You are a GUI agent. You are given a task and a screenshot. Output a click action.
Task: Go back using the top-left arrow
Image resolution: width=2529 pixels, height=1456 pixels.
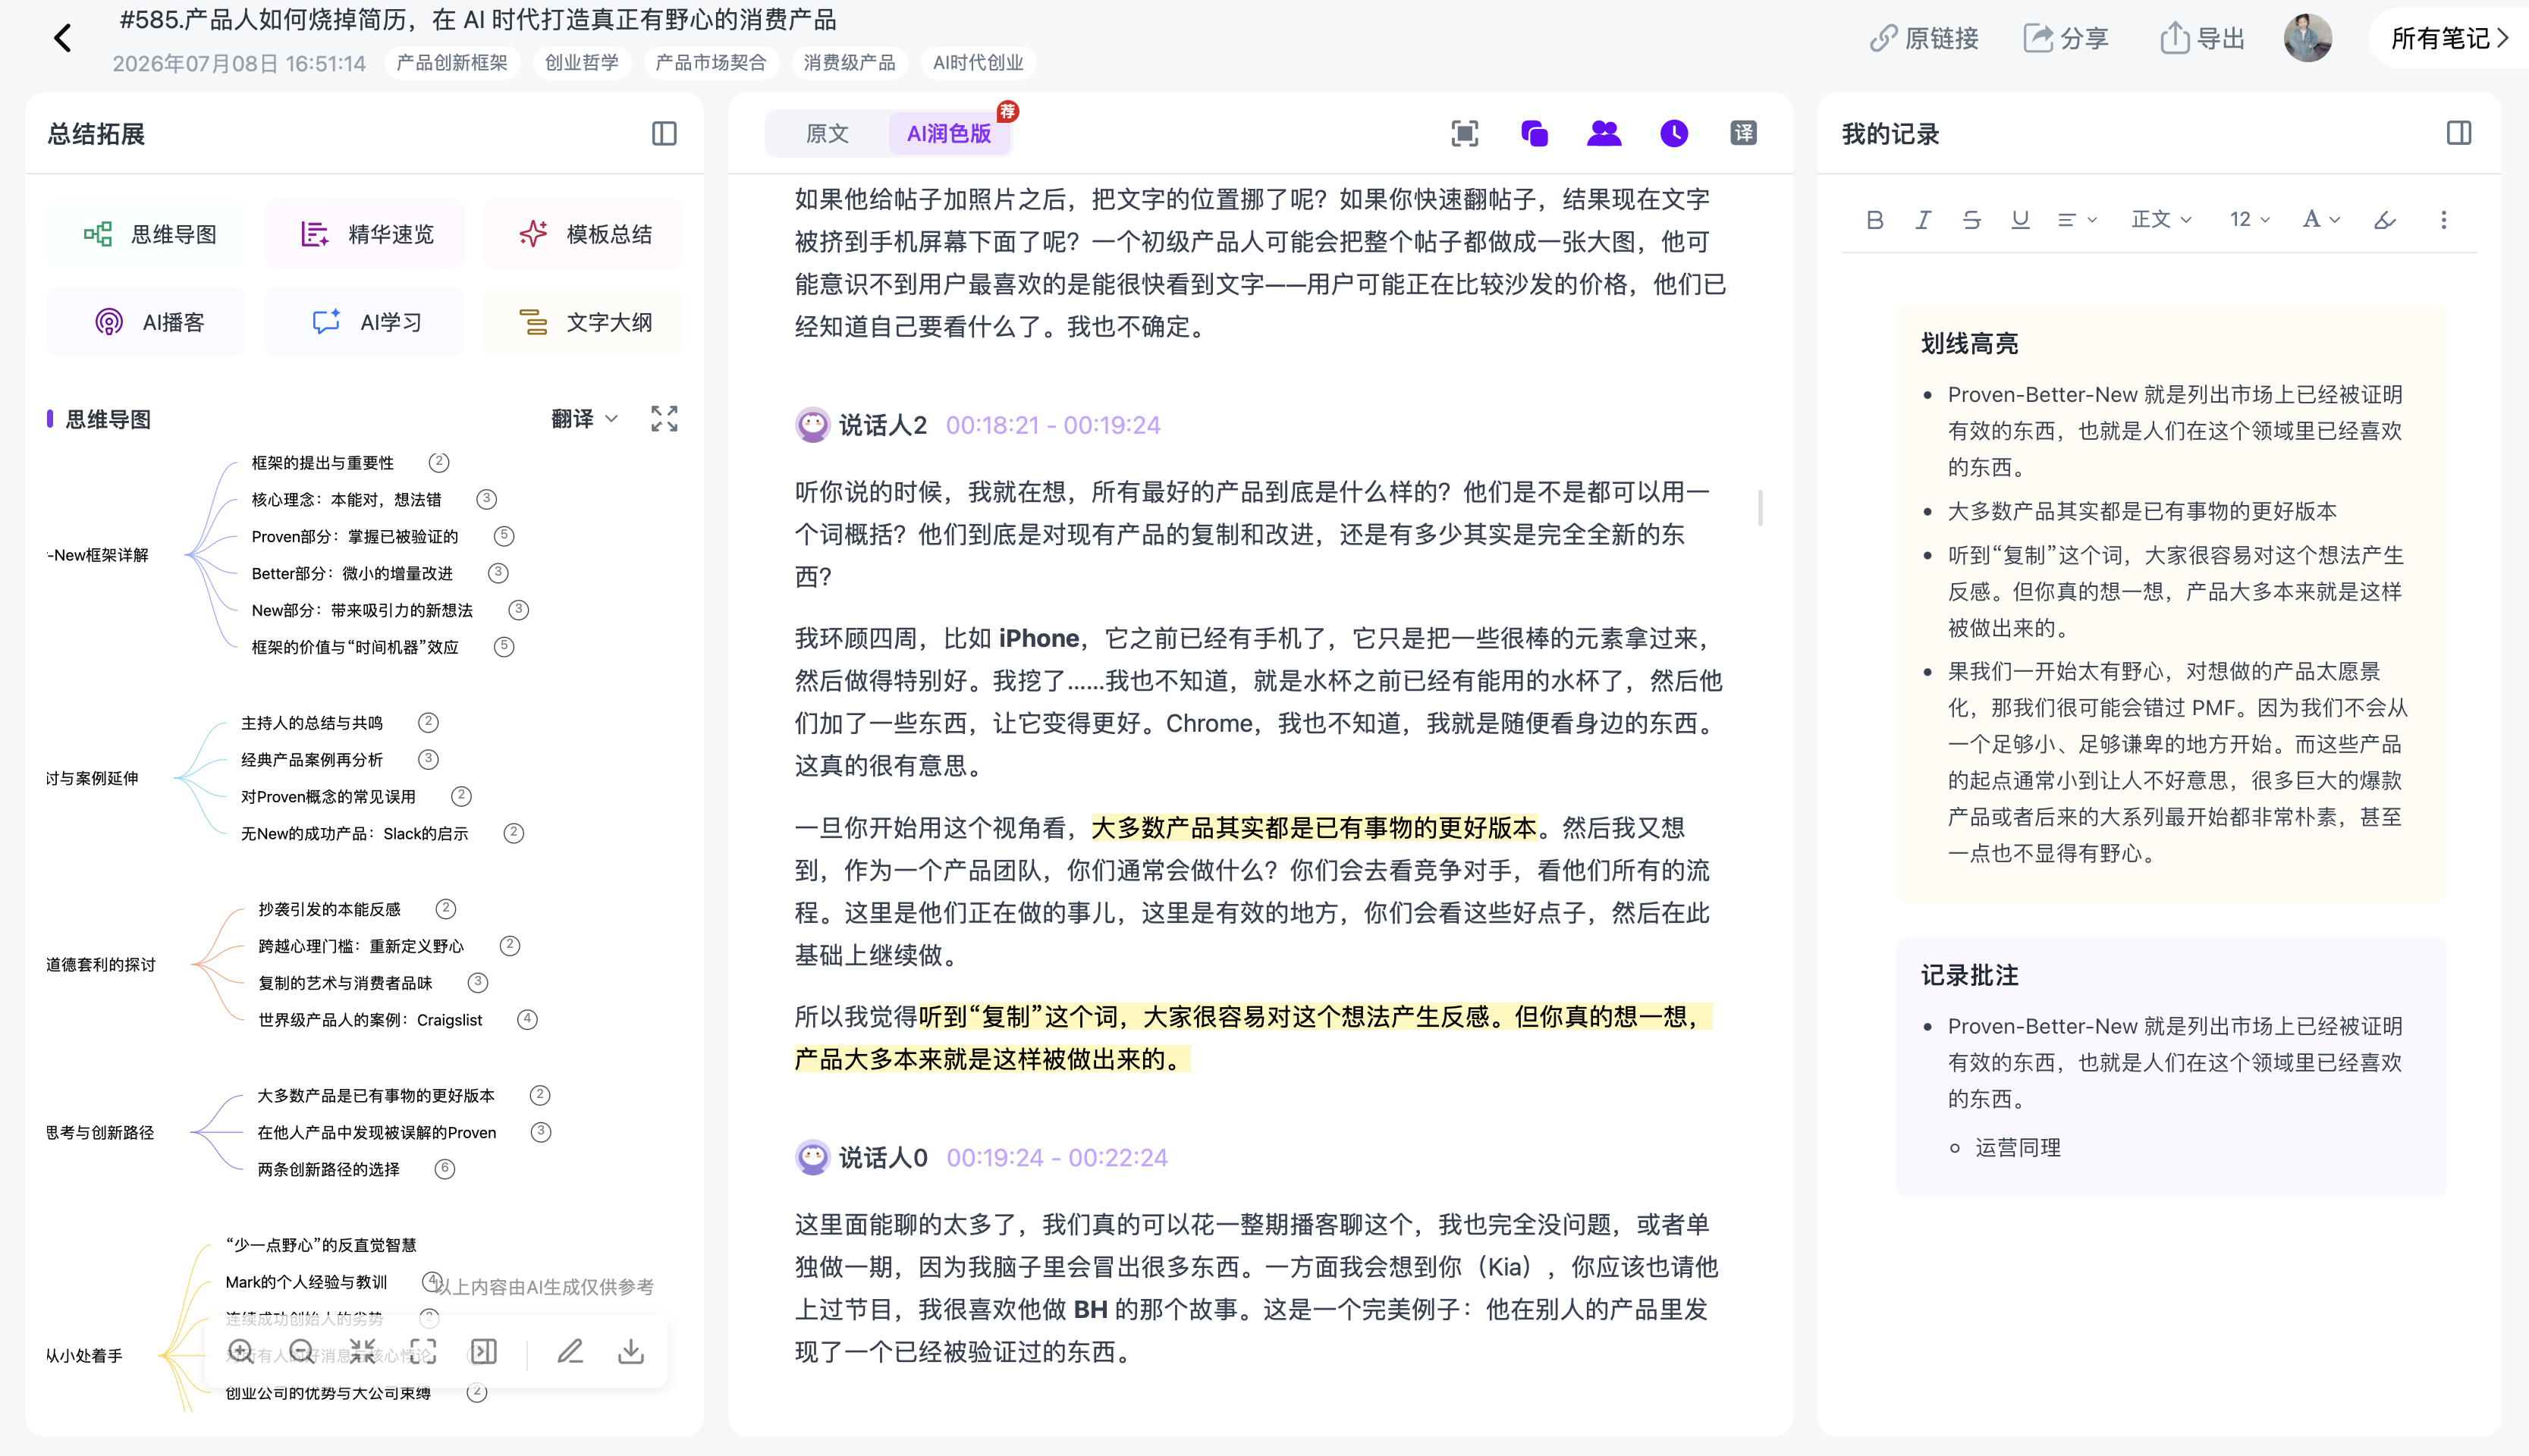point(63,39)
